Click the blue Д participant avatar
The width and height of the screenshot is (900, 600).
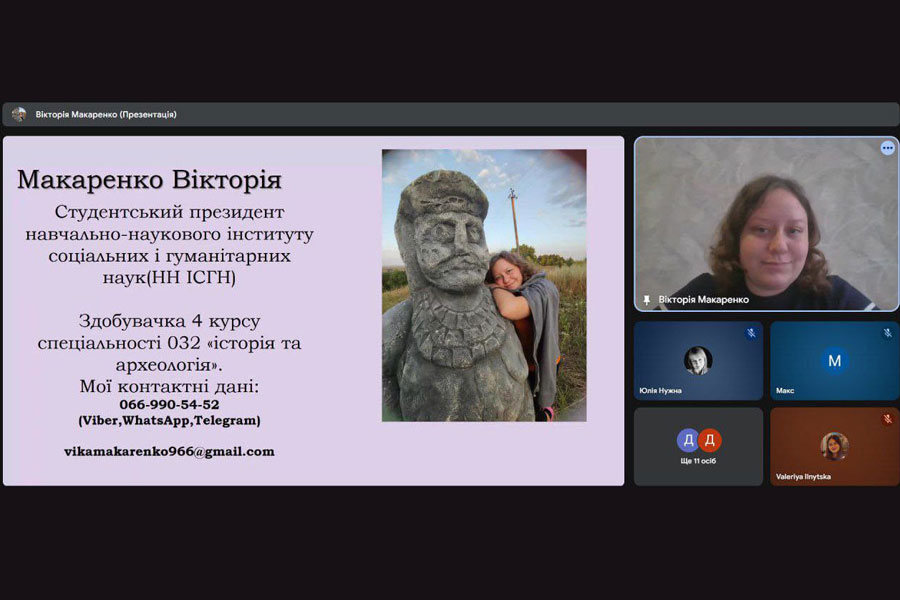[688, 440]
